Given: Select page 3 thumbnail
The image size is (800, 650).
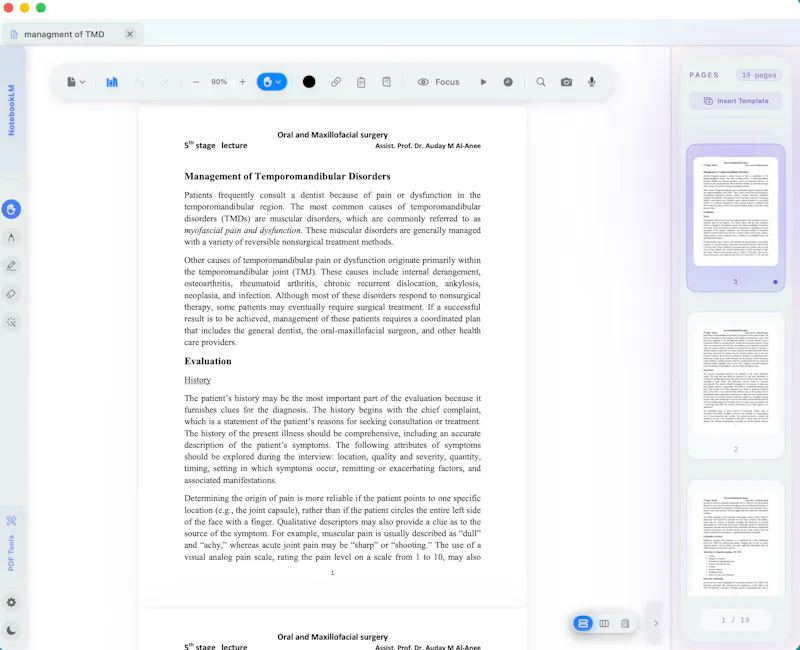Looking at the screenshot, I should coord(735,539).
